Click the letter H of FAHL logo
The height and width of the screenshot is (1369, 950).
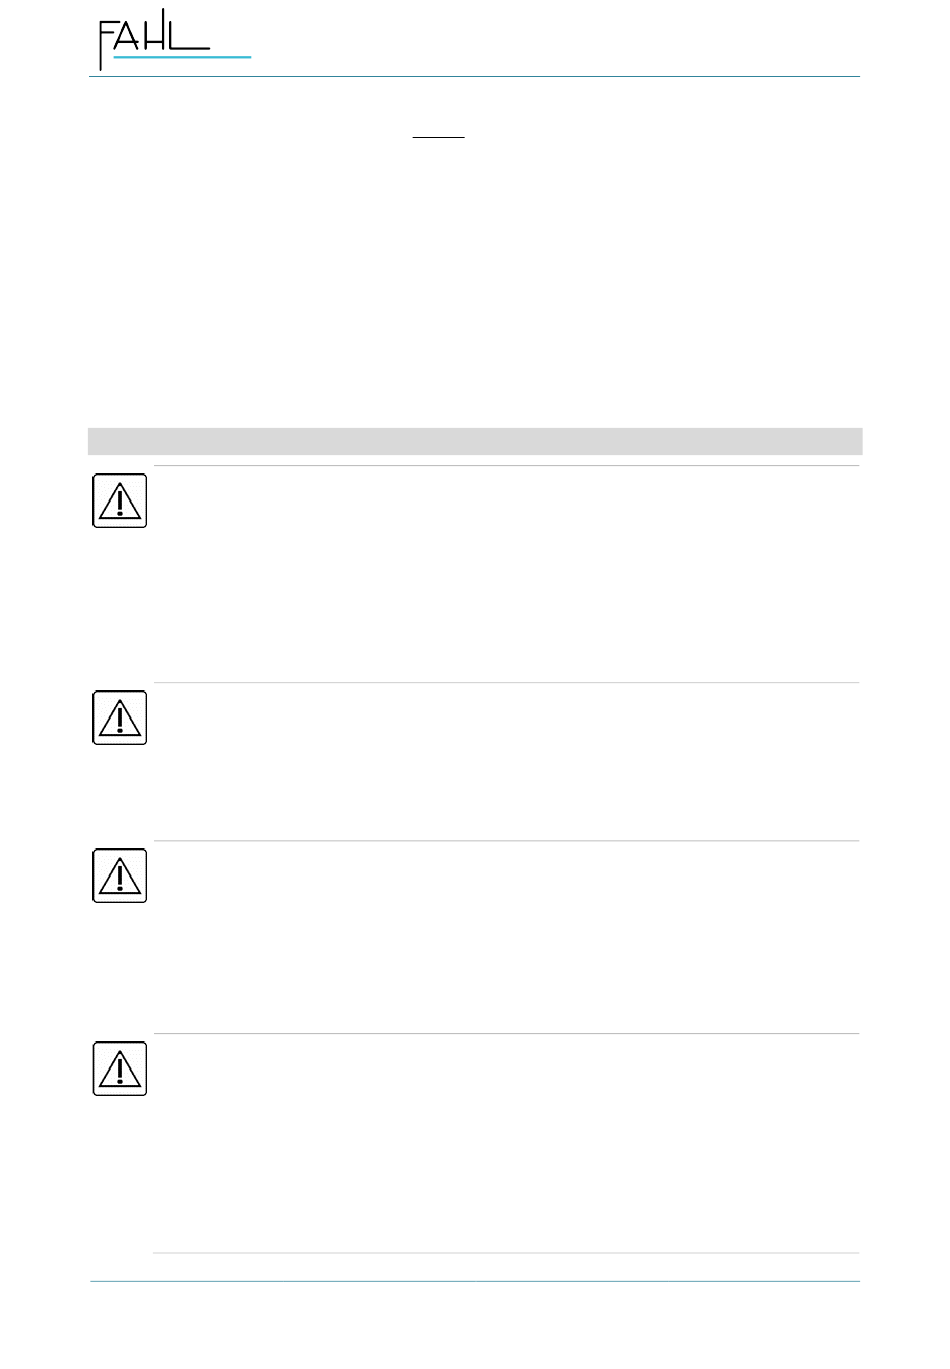click(155, 30)
